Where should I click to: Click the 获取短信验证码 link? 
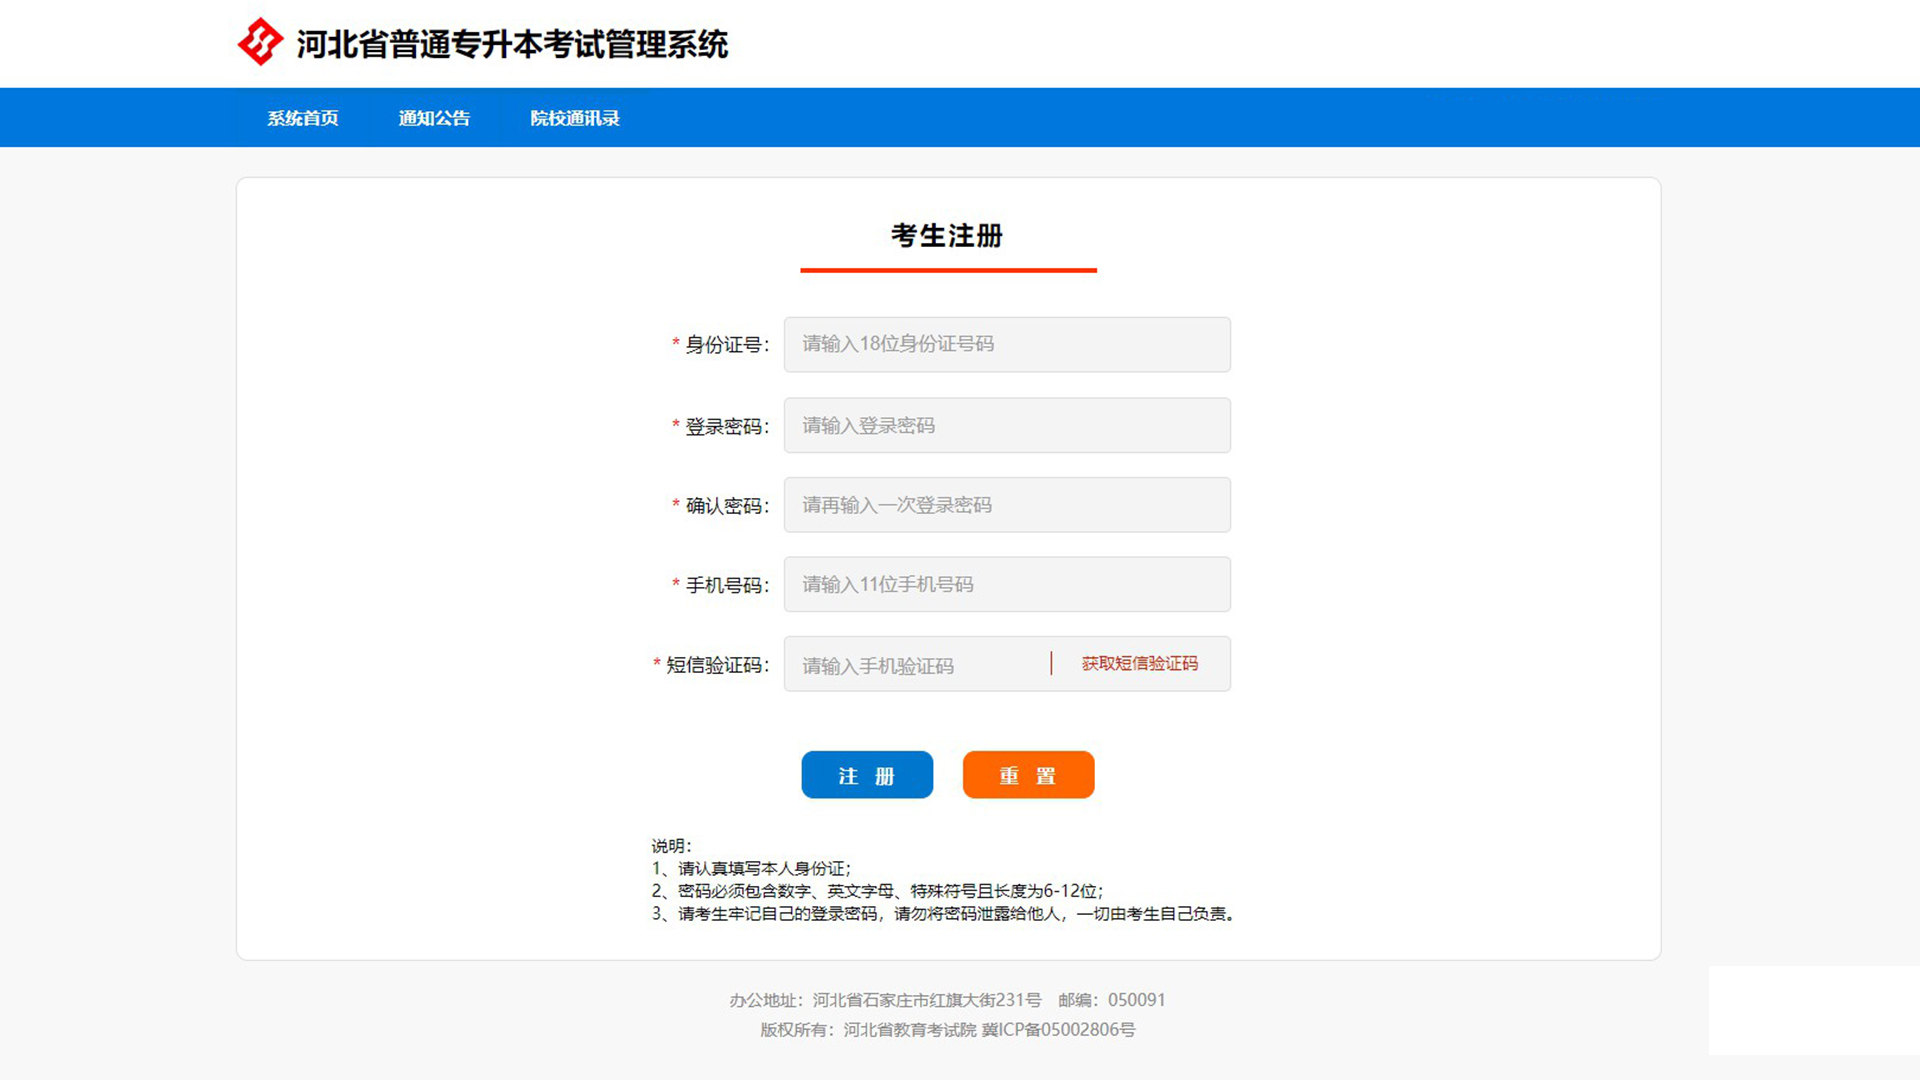1139,664
